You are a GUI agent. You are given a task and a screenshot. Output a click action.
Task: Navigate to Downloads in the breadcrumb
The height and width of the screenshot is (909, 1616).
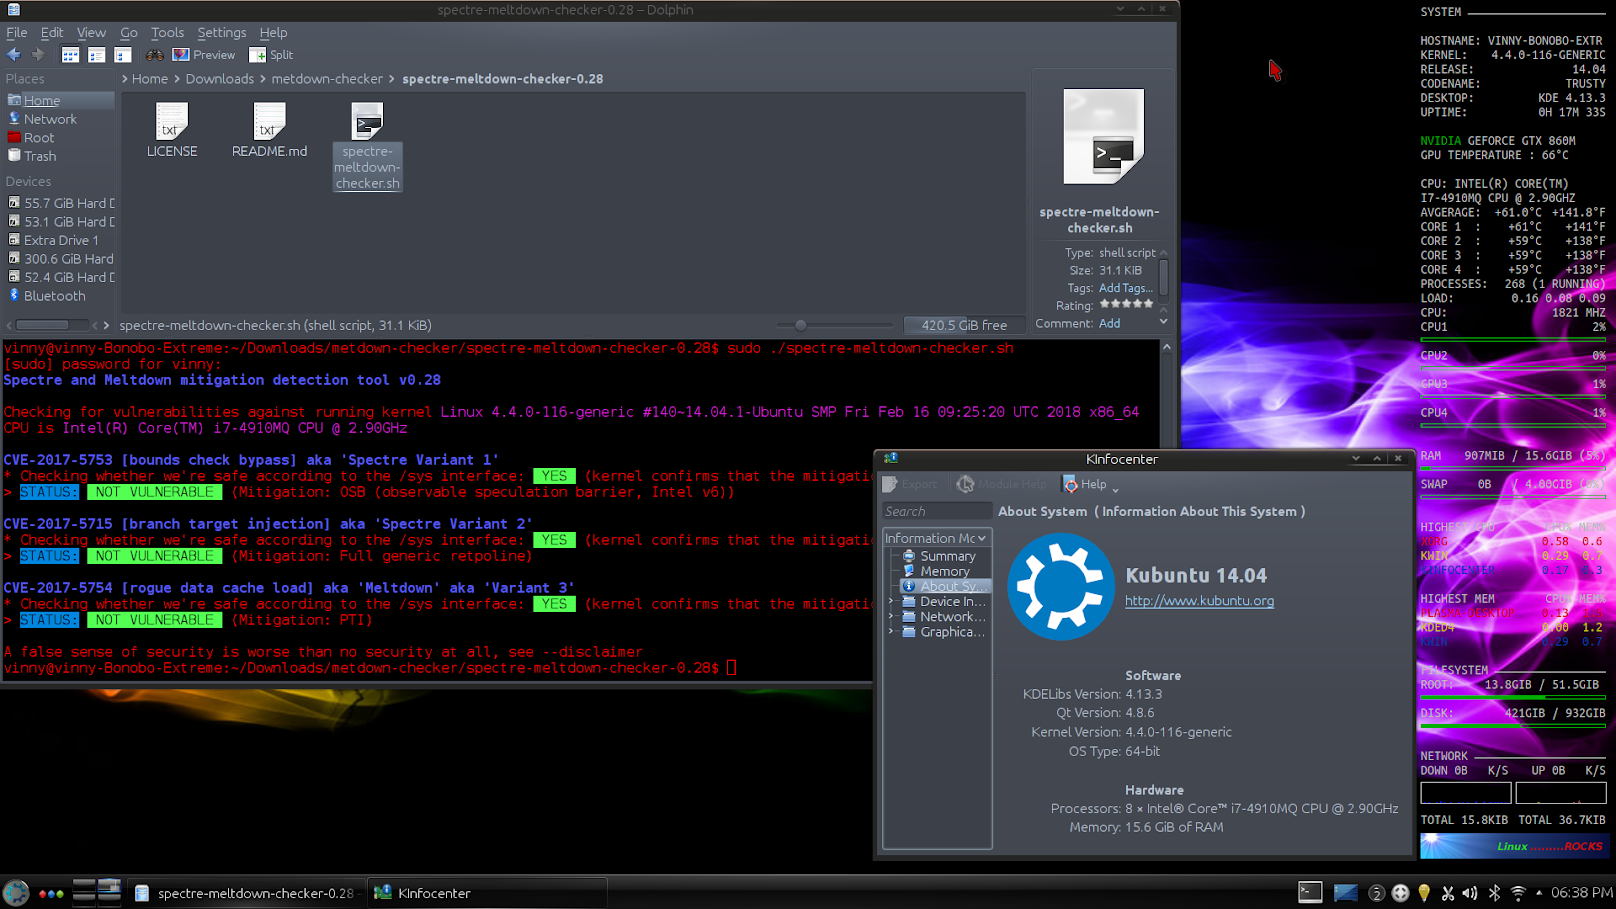pos(219,79)
